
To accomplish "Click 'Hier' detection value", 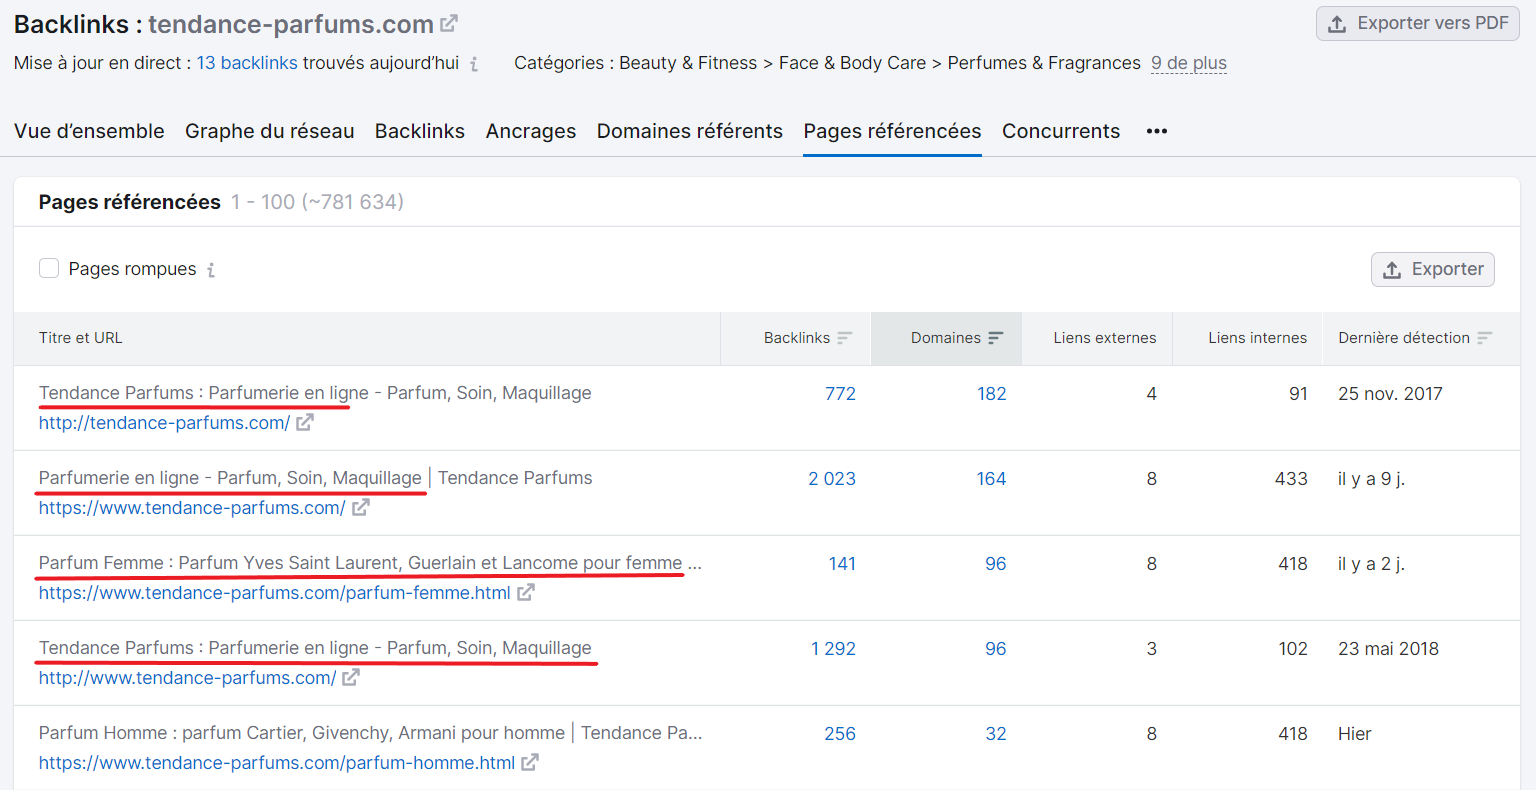I will point(1355,734).
